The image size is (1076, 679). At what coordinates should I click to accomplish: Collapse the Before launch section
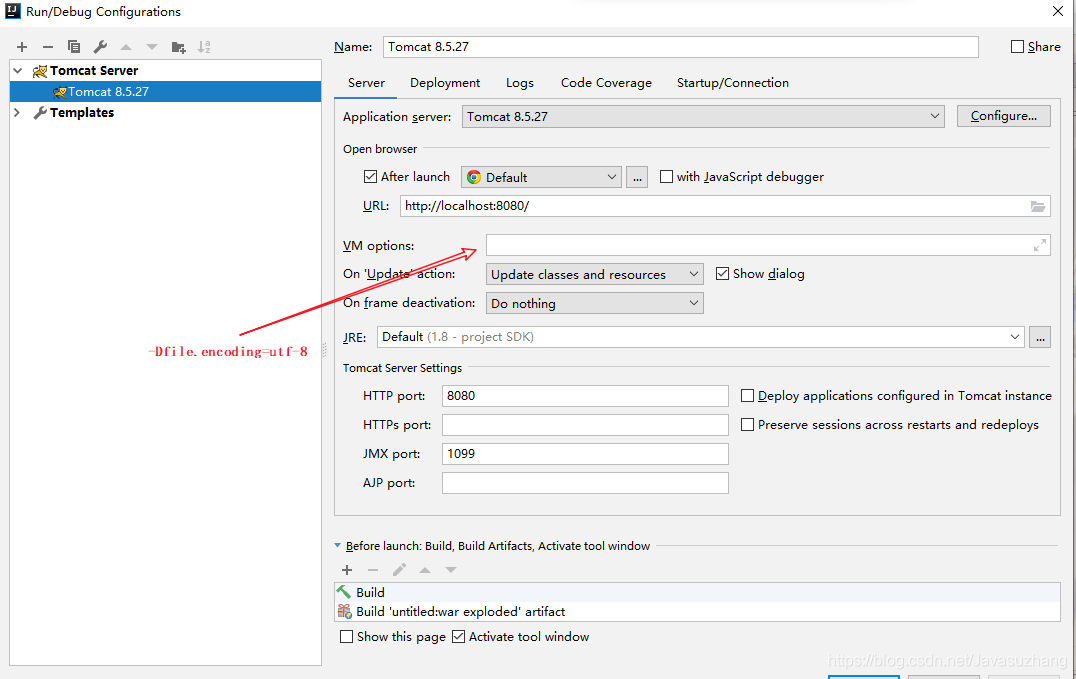(x=337, y=546)
